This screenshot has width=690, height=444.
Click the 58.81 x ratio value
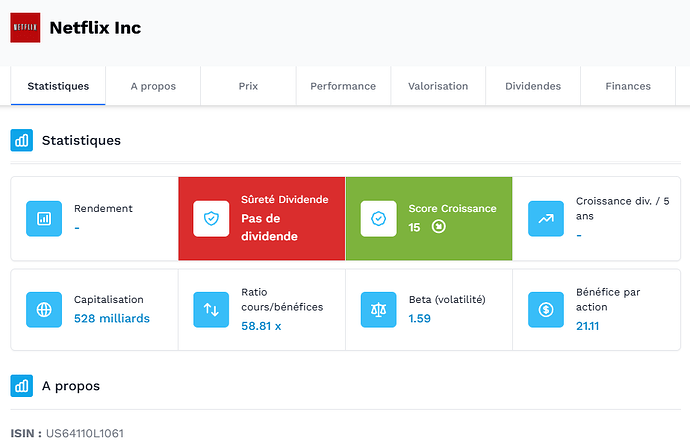click(x=261, y=326)
